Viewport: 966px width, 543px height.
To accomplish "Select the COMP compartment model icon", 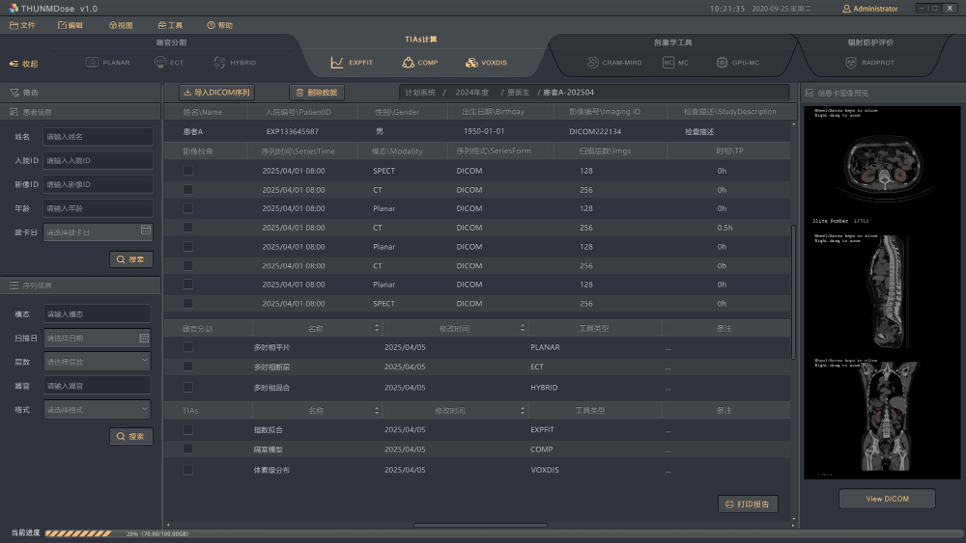I will [x=408, y=62].
